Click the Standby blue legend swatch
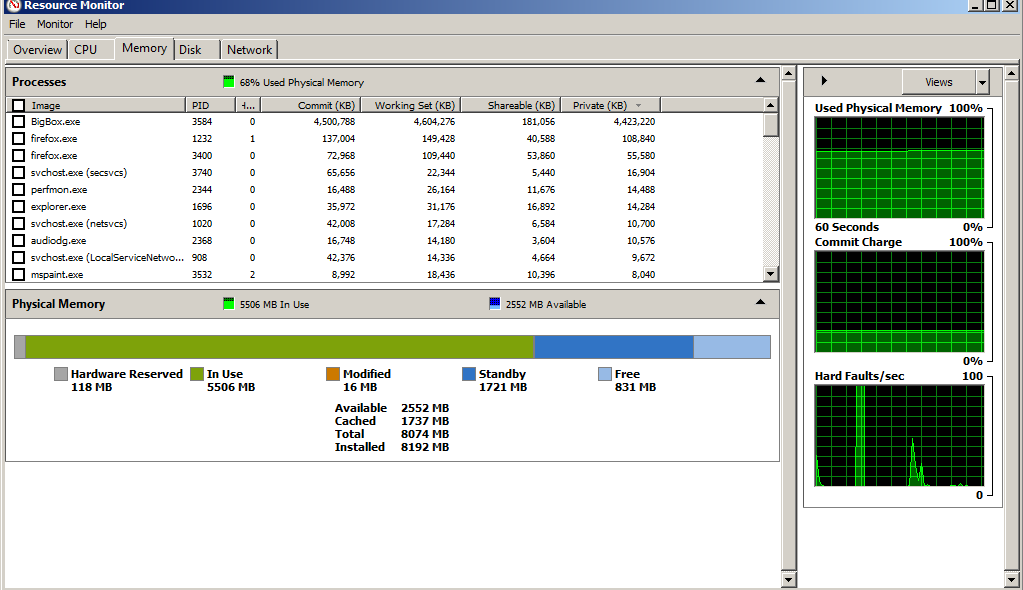 [469, 374]
